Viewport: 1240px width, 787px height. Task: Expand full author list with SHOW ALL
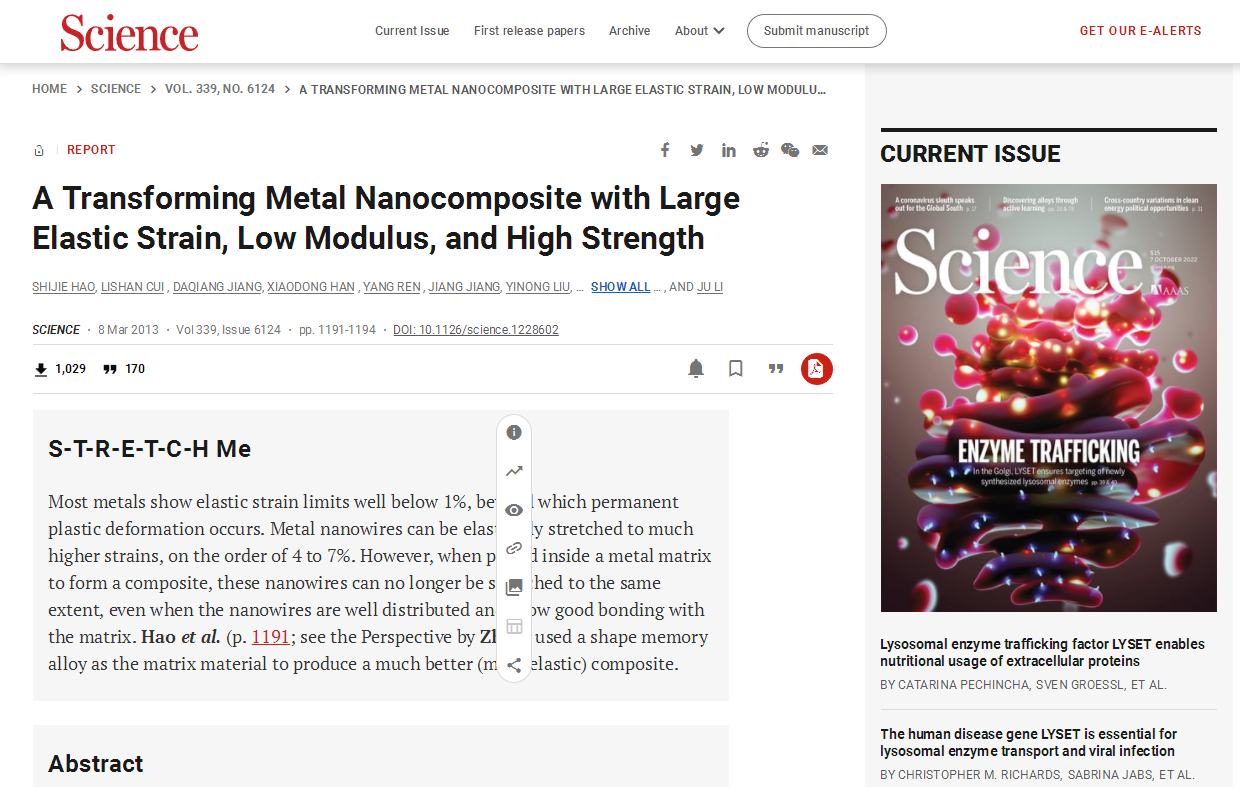click(x=620, y=287)
